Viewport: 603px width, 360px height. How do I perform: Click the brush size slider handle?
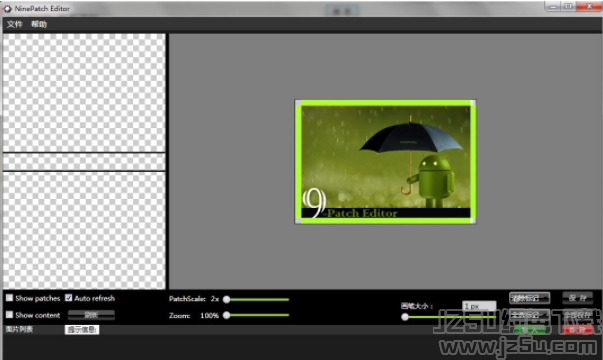click(x=405, y=317)
